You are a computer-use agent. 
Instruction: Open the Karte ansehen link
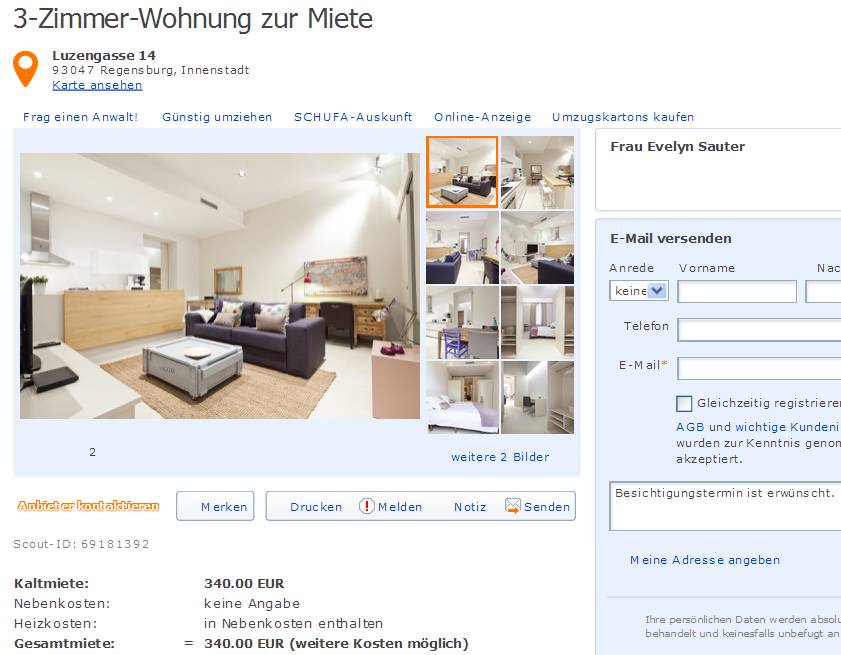click(x=97, y=85)
